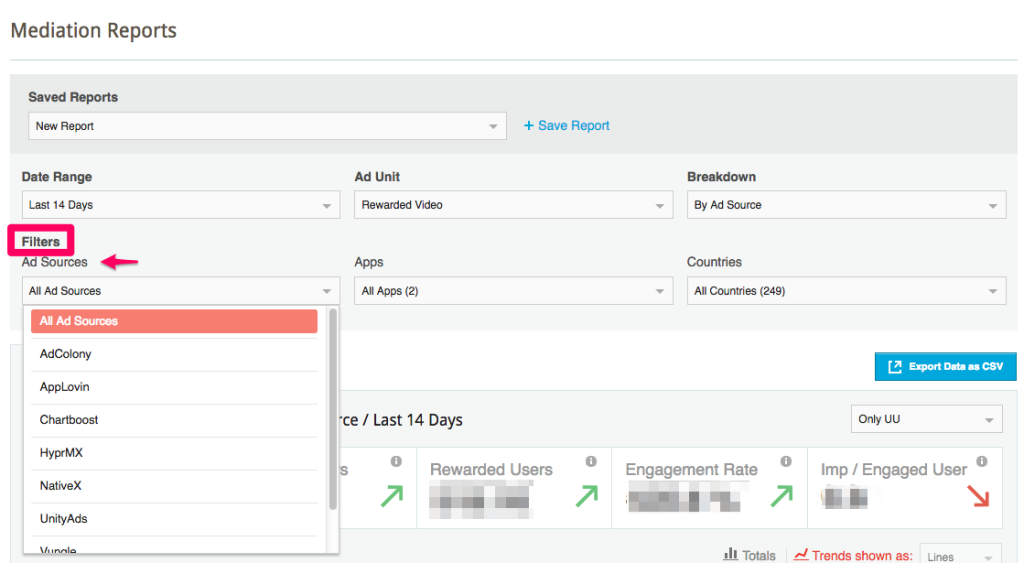1024x563 pixels.
Task: Open the Ad Unit Rewarded Video dropdown
Action: [513, 205]
